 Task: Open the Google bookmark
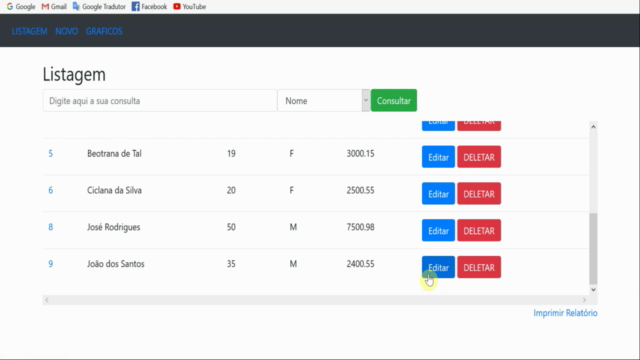pos(21,7)
